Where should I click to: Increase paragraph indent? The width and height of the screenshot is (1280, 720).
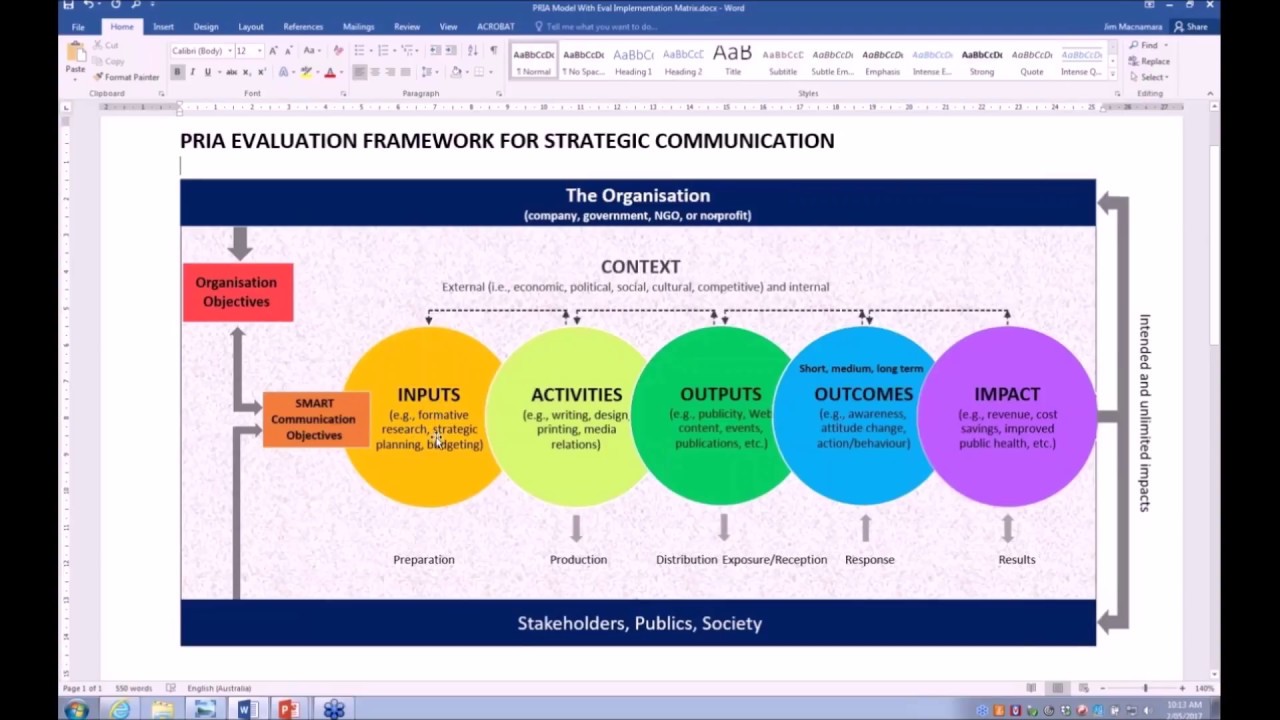click(x=451, y=50)
